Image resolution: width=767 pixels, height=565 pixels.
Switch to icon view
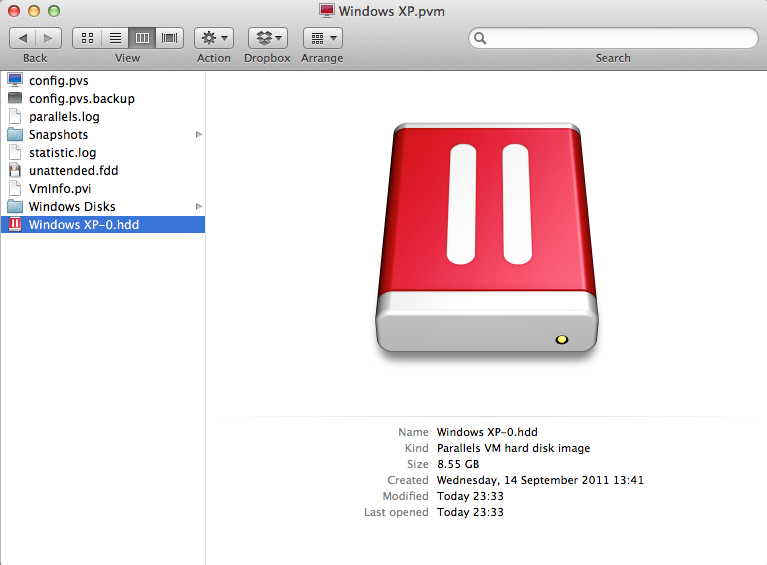coord(87,38)
